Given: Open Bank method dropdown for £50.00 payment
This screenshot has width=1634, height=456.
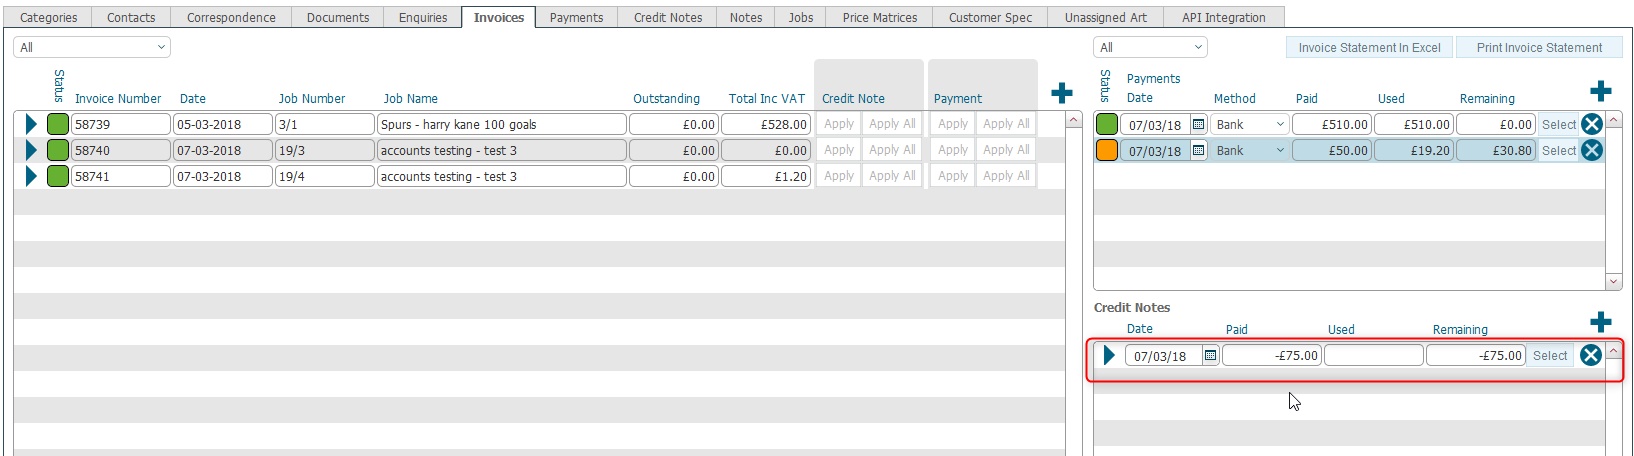Looking at the screenshot, I should pyautogui.click(x=1279, y=150).
